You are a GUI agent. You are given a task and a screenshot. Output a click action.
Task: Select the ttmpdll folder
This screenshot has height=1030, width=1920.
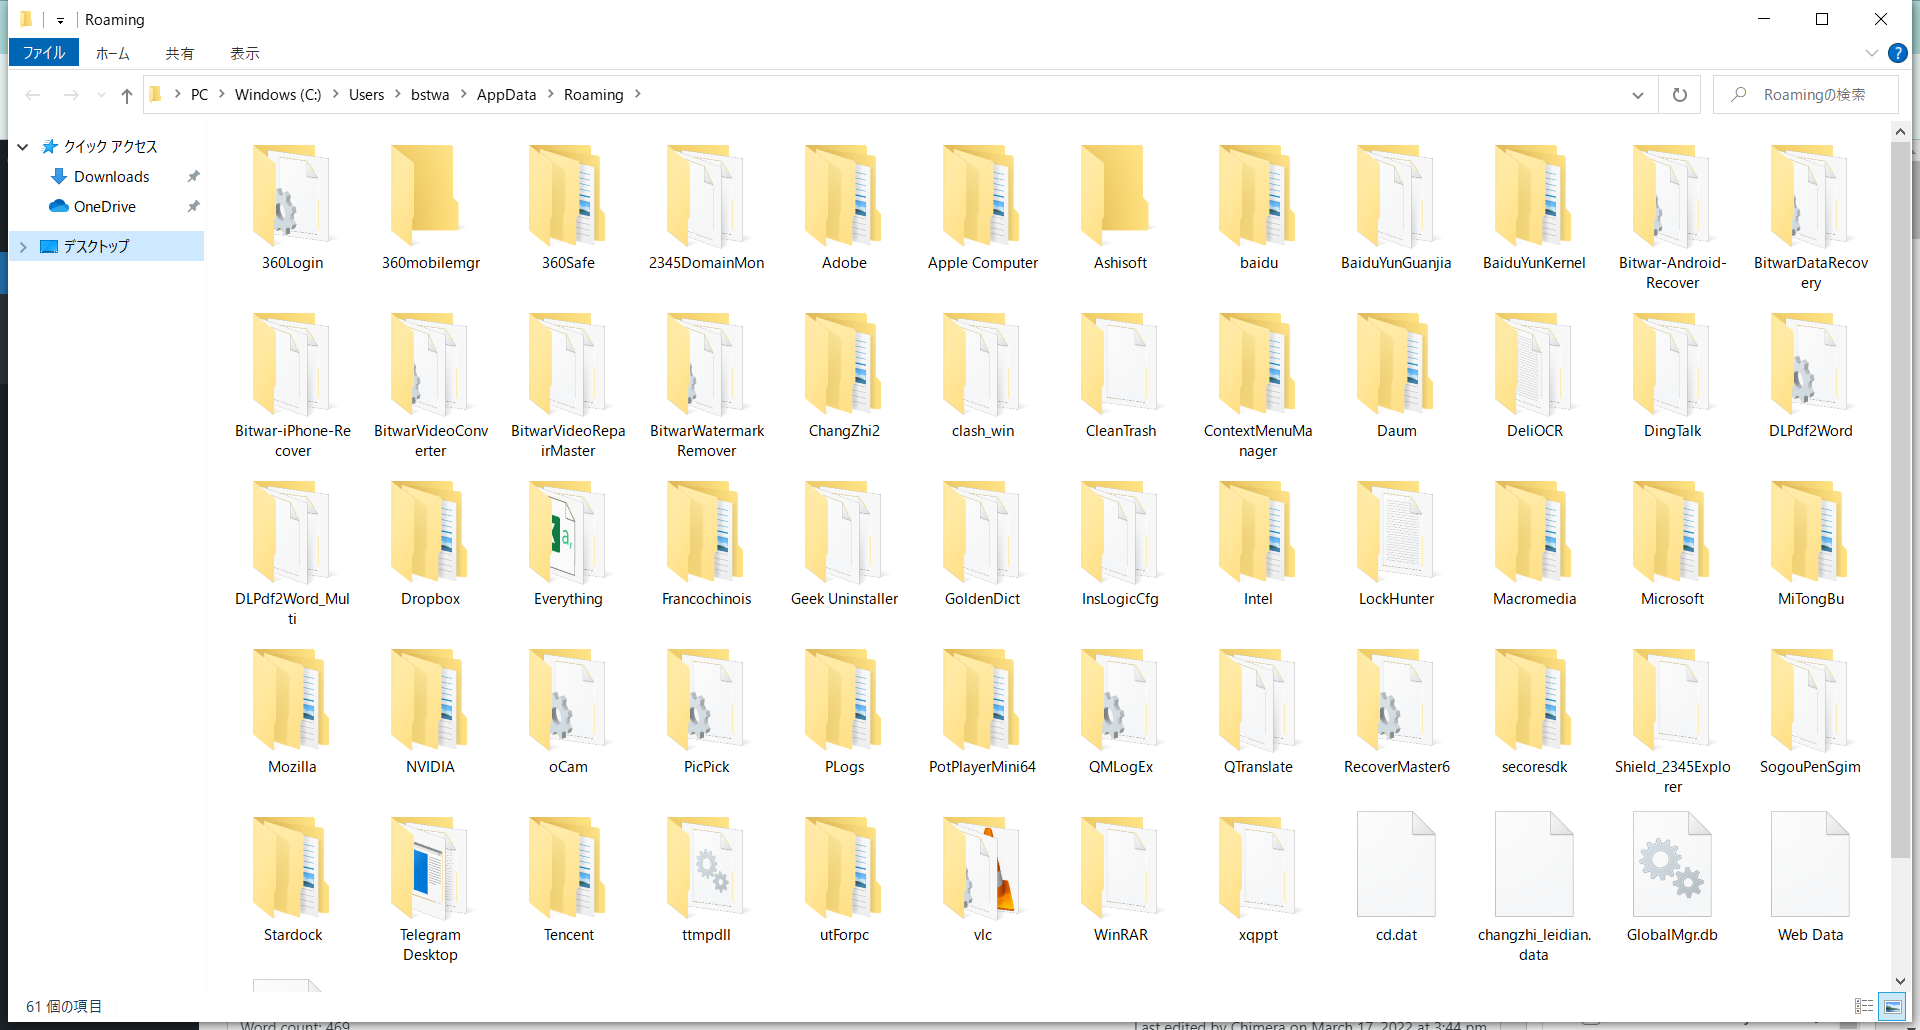706,880
